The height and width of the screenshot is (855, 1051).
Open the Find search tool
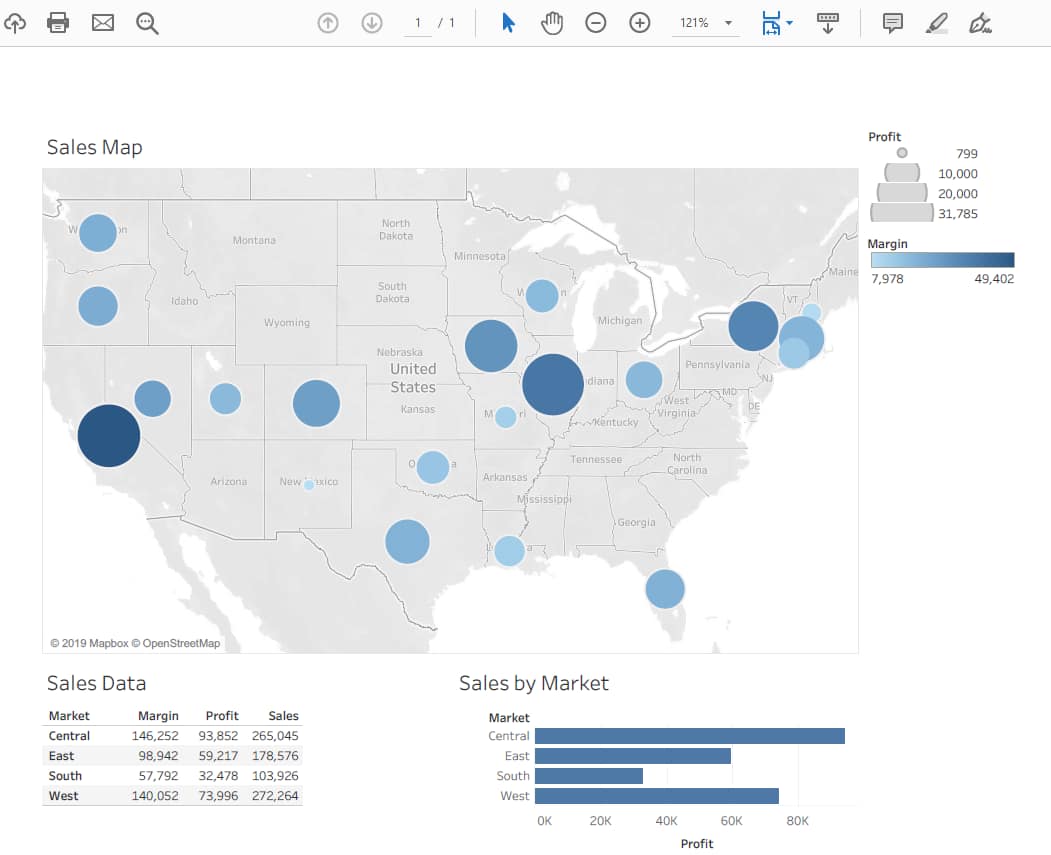coord(147,22)
